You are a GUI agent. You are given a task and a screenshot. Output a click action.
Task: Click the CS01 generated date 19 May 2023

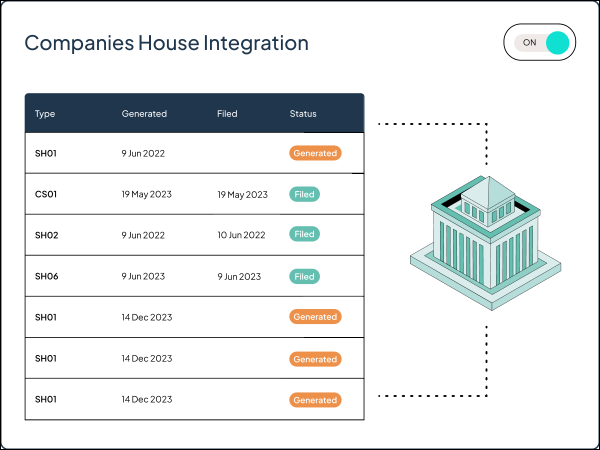147,194
